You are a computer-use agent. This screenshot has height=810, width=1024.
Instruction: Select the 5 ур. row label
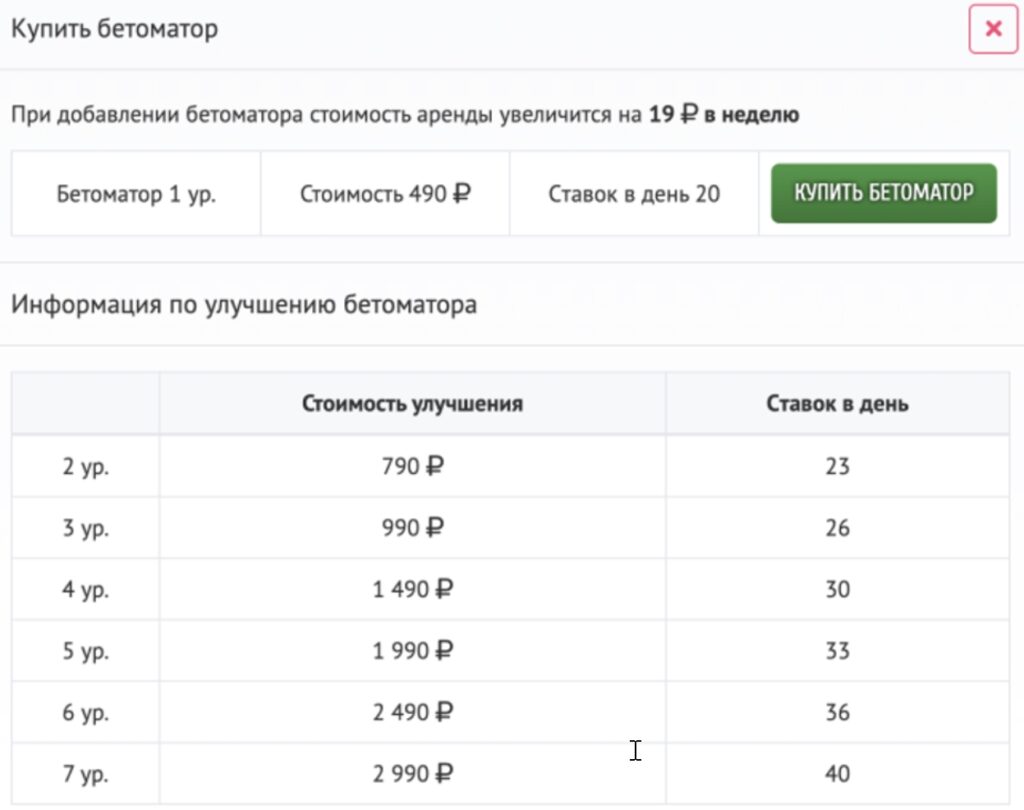pyautogui.click(x=86, y=651)
